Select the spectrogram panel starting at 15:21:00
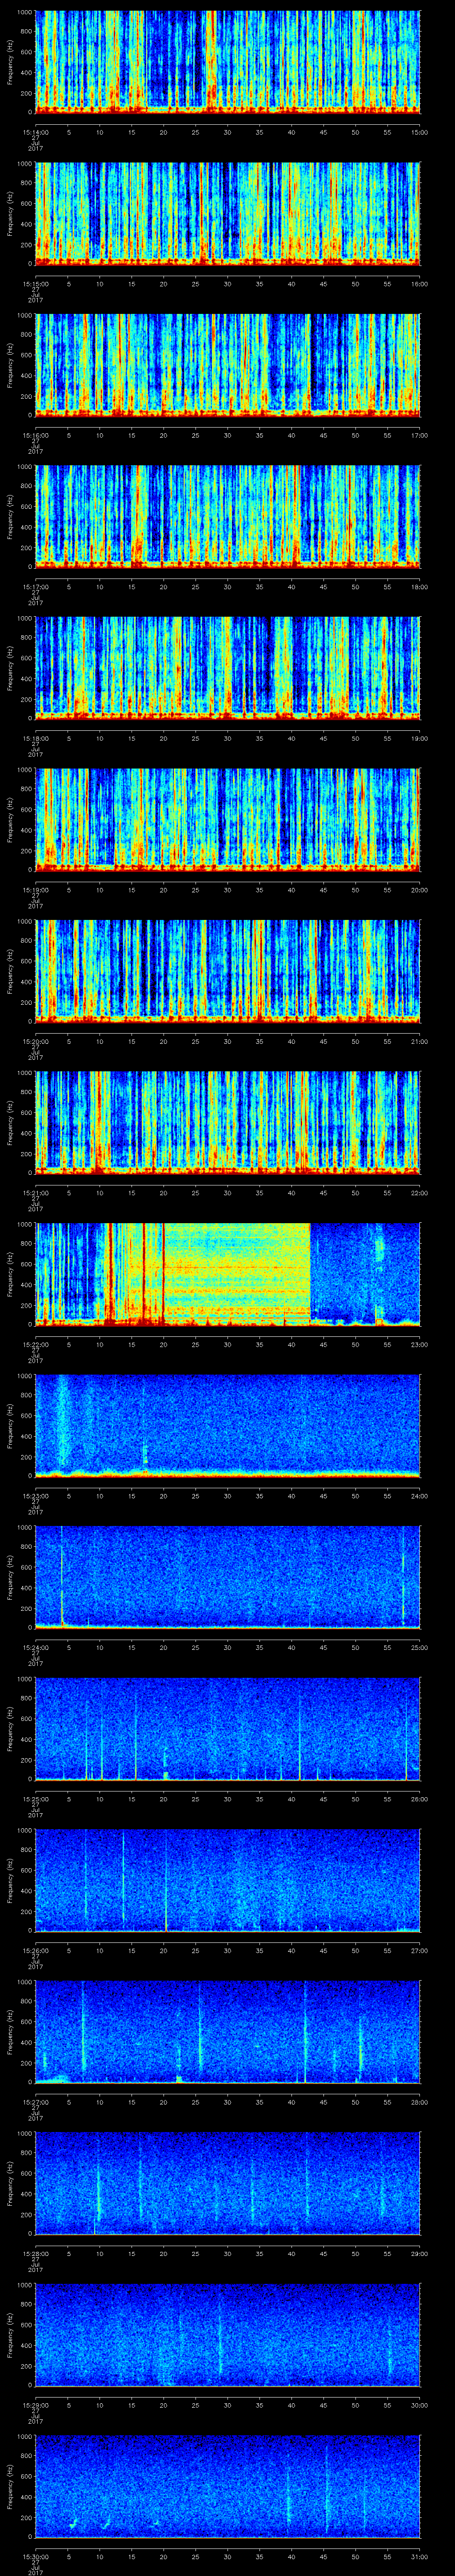This screenshot has width=455, height=2576. (228, 1122)
